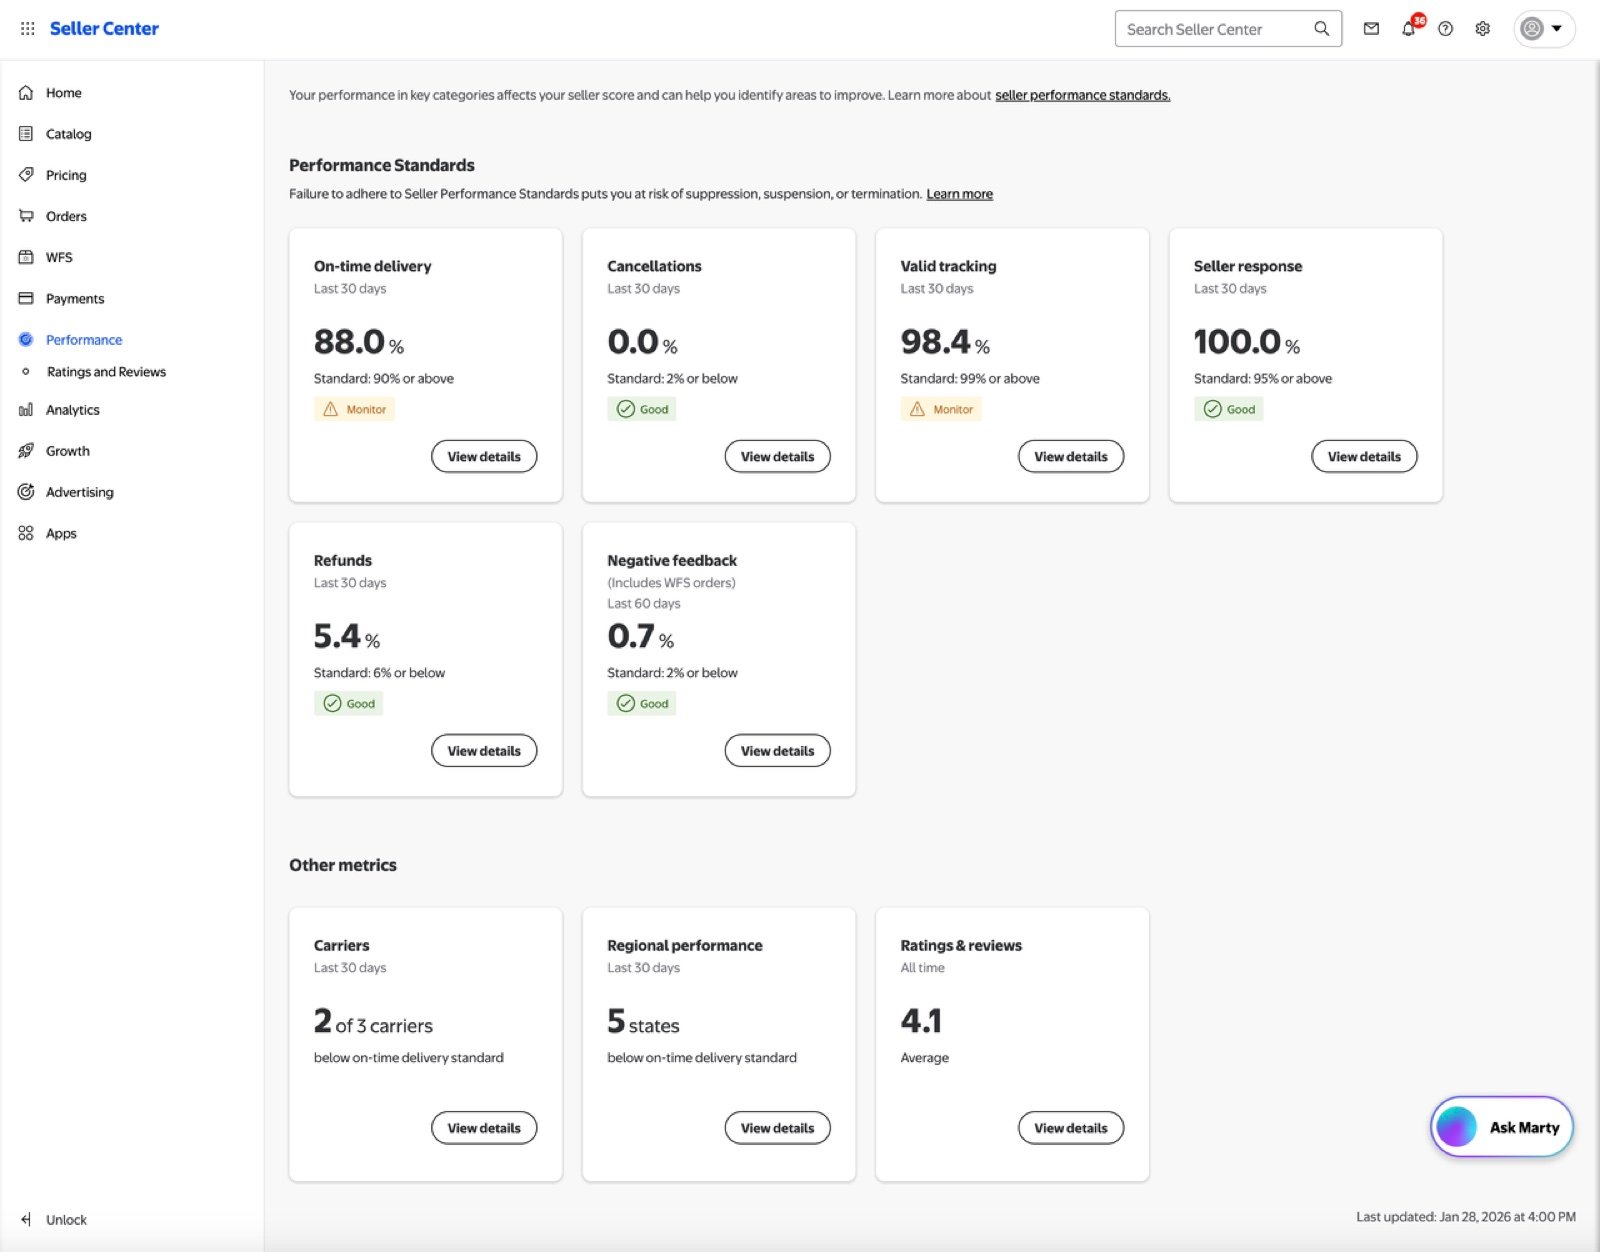Open the Ask Marty assistant
Image resolution: width=1600 pixels, height=1252 pixels.
point(1502,1127)
